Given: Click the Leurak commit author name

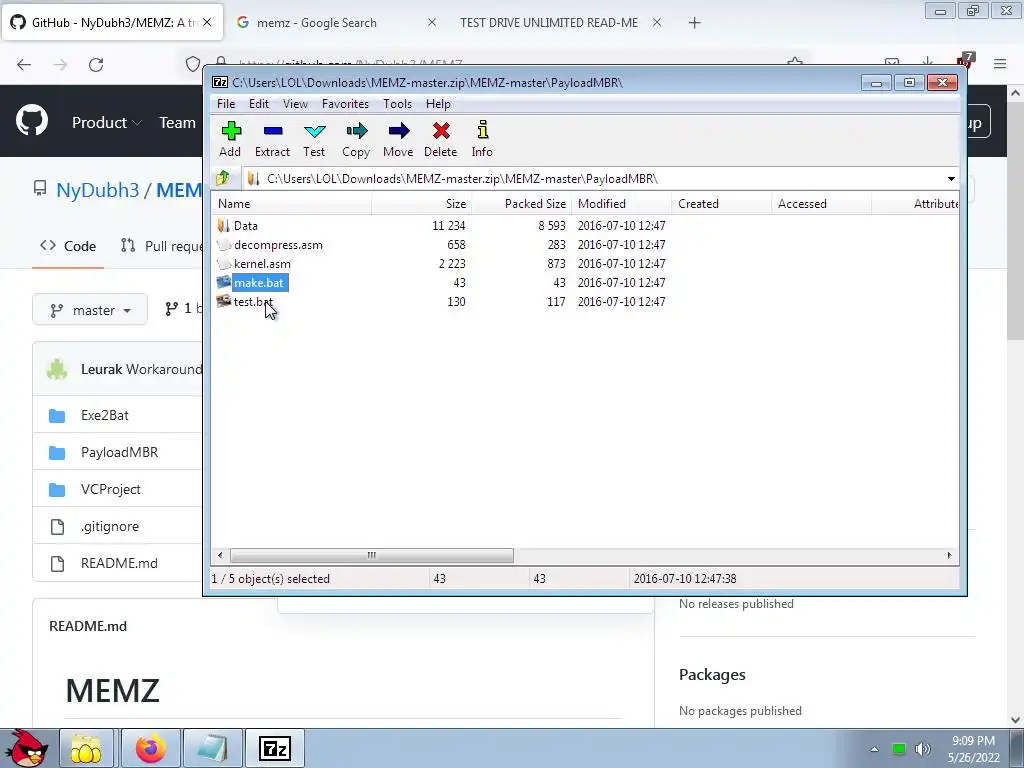Looking at the screenshot, I should point(101,369).
